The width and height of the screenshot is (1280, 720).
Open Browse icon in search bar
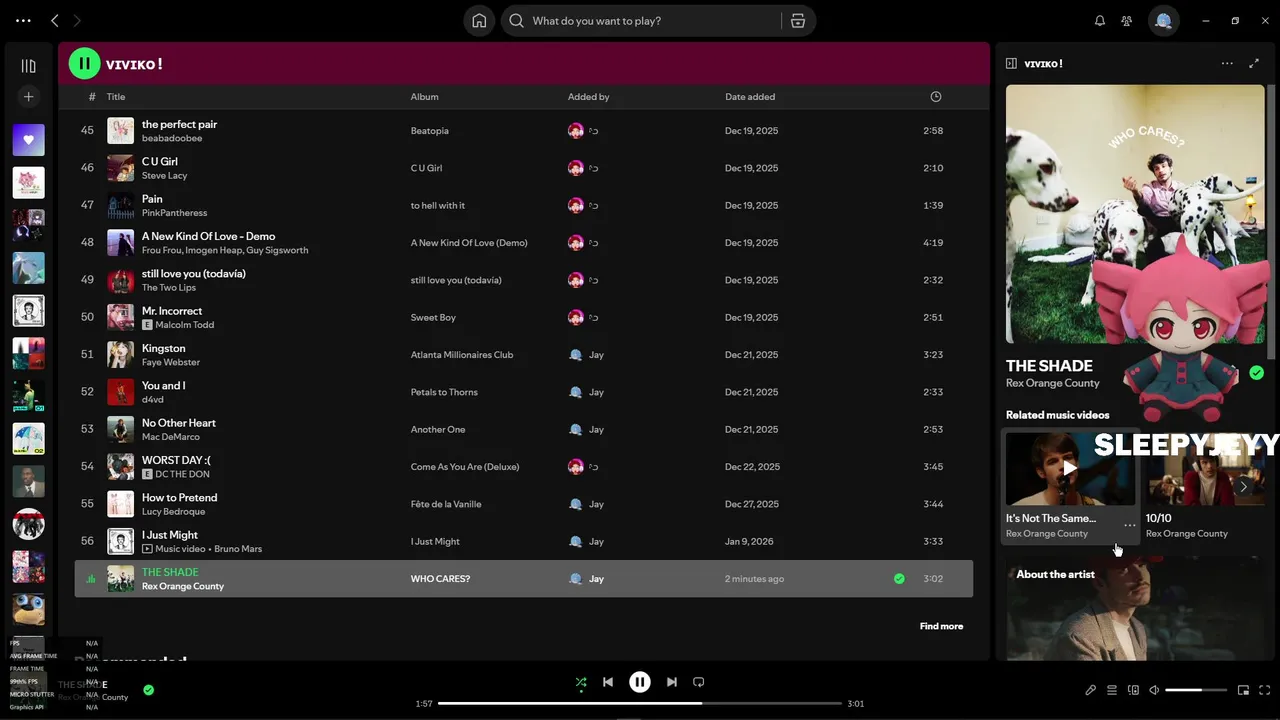[797, 21]
